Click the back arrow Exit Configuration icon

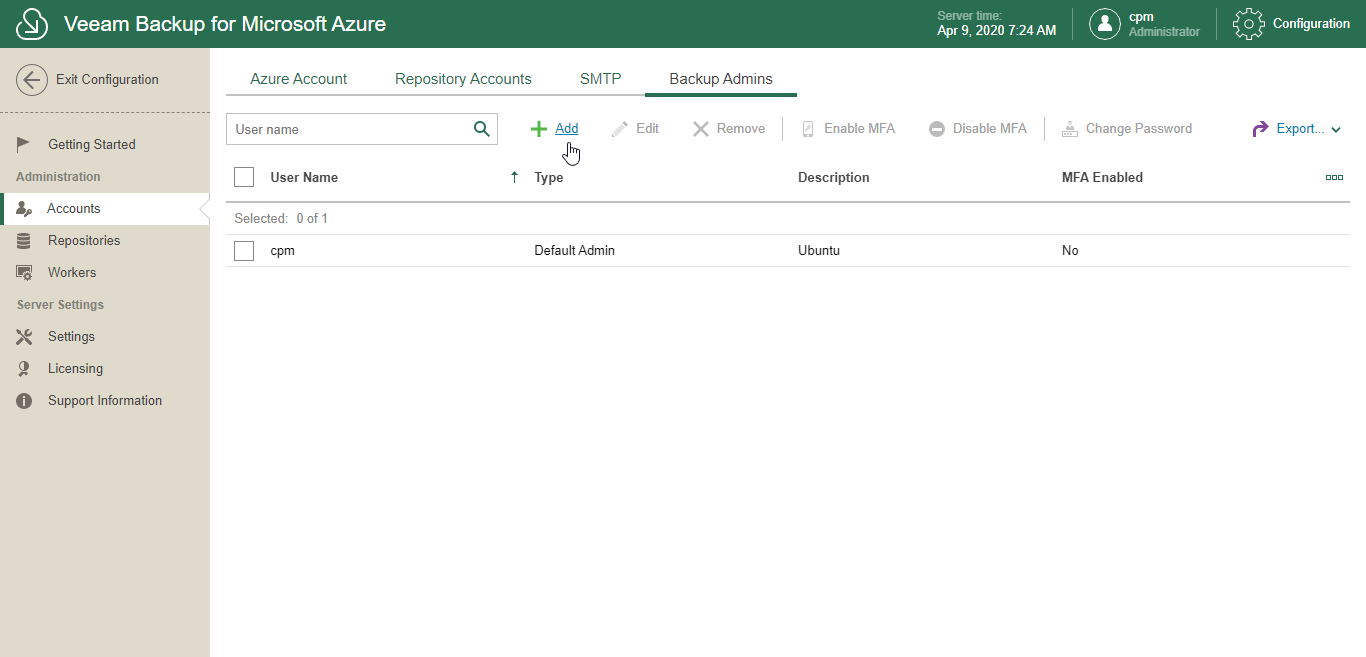point(32,80)
